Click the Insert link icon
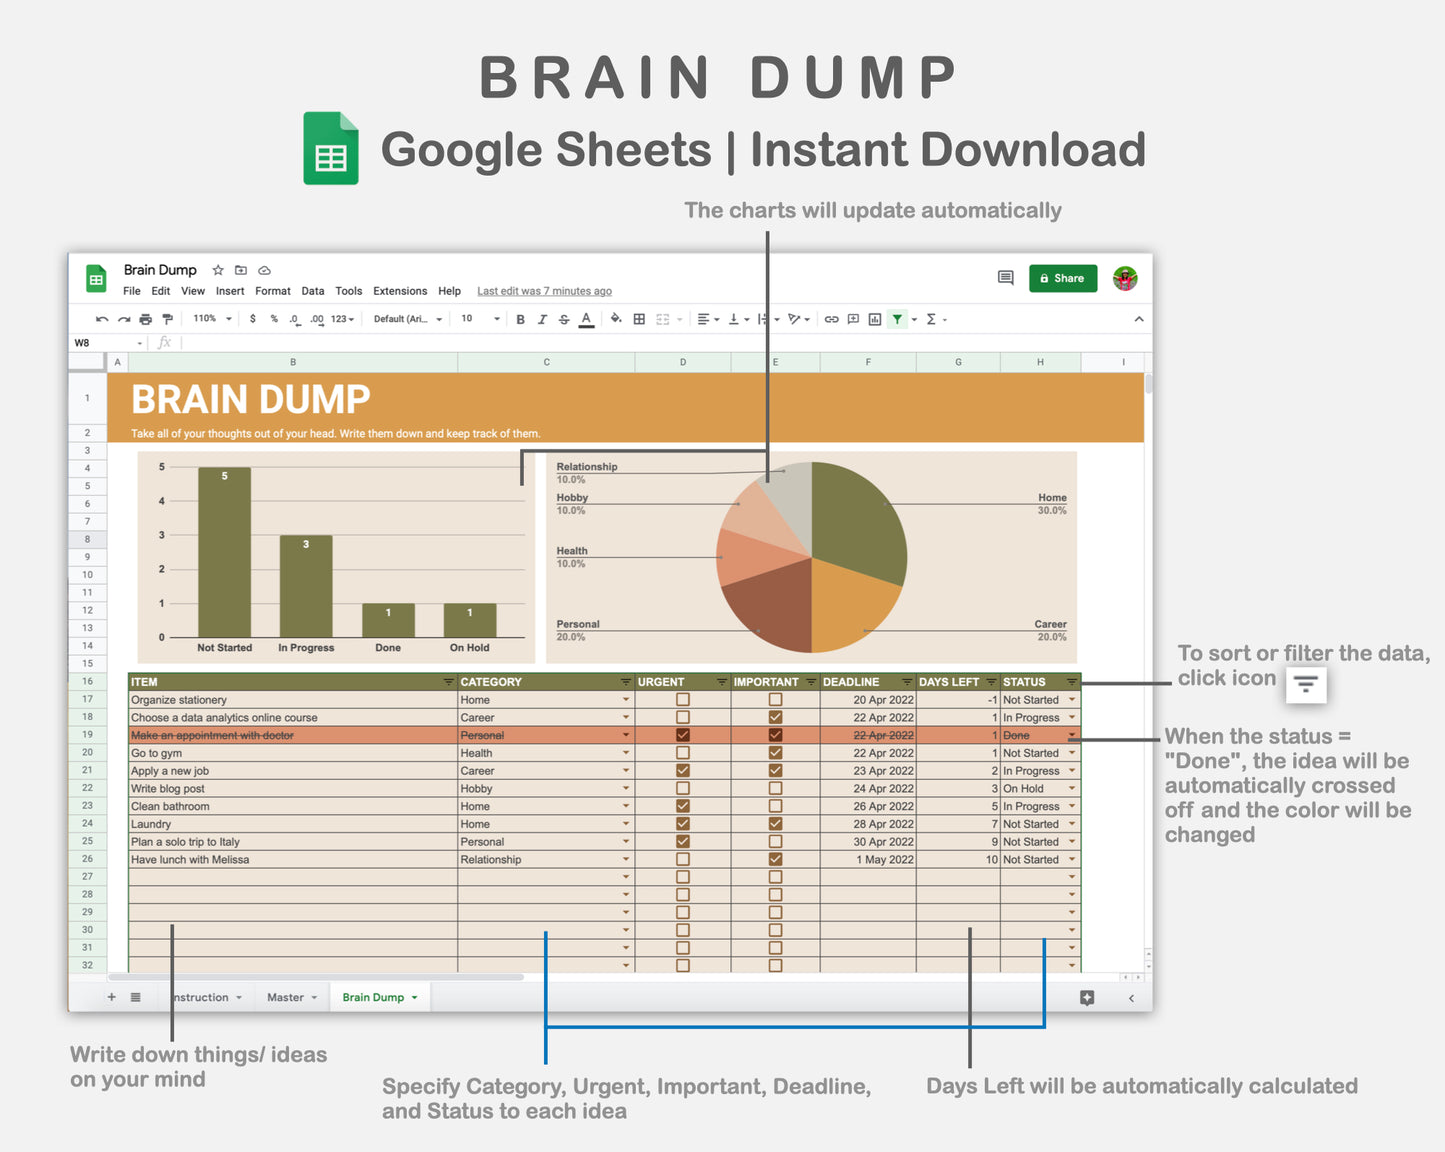The image size is (1445, 1152). point(831,318)
